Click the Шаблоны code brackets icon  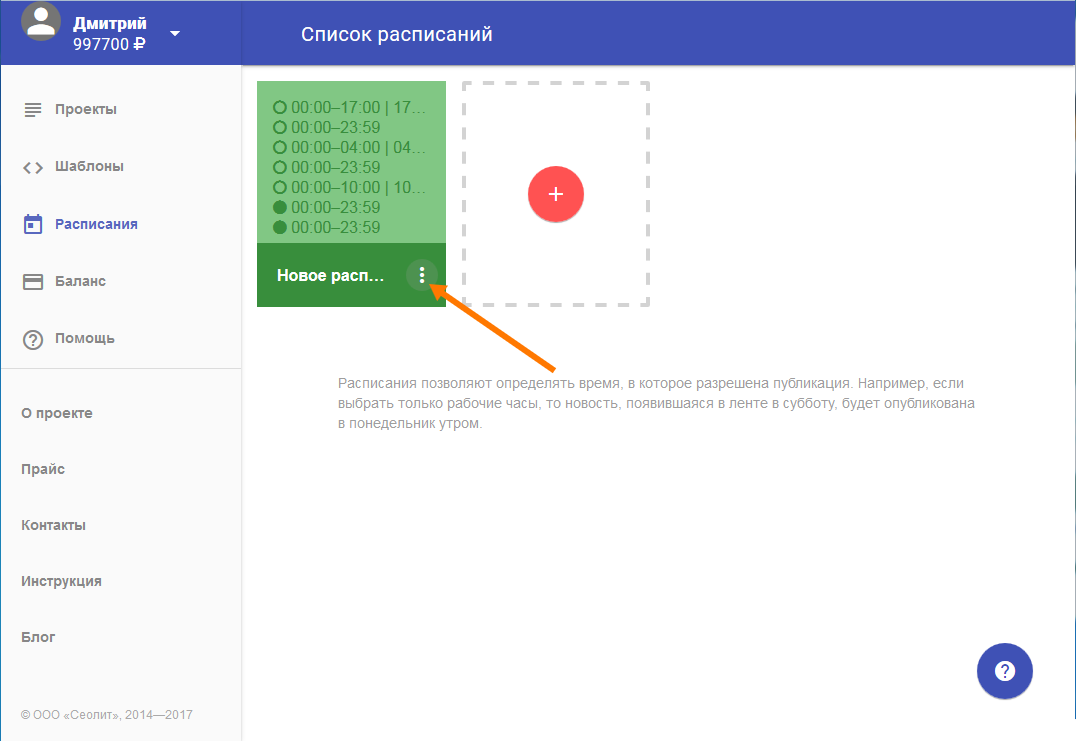click(x=33, y=167)
